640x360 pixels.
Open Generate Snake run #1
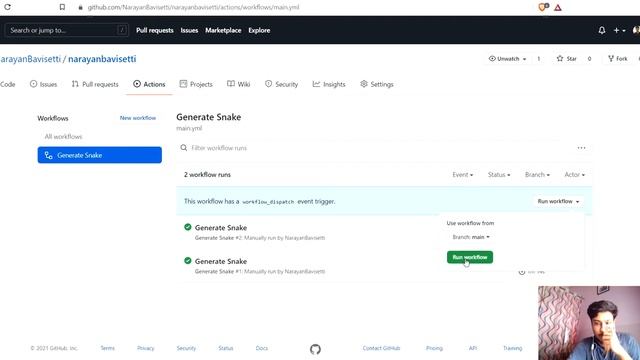[221, 261]
